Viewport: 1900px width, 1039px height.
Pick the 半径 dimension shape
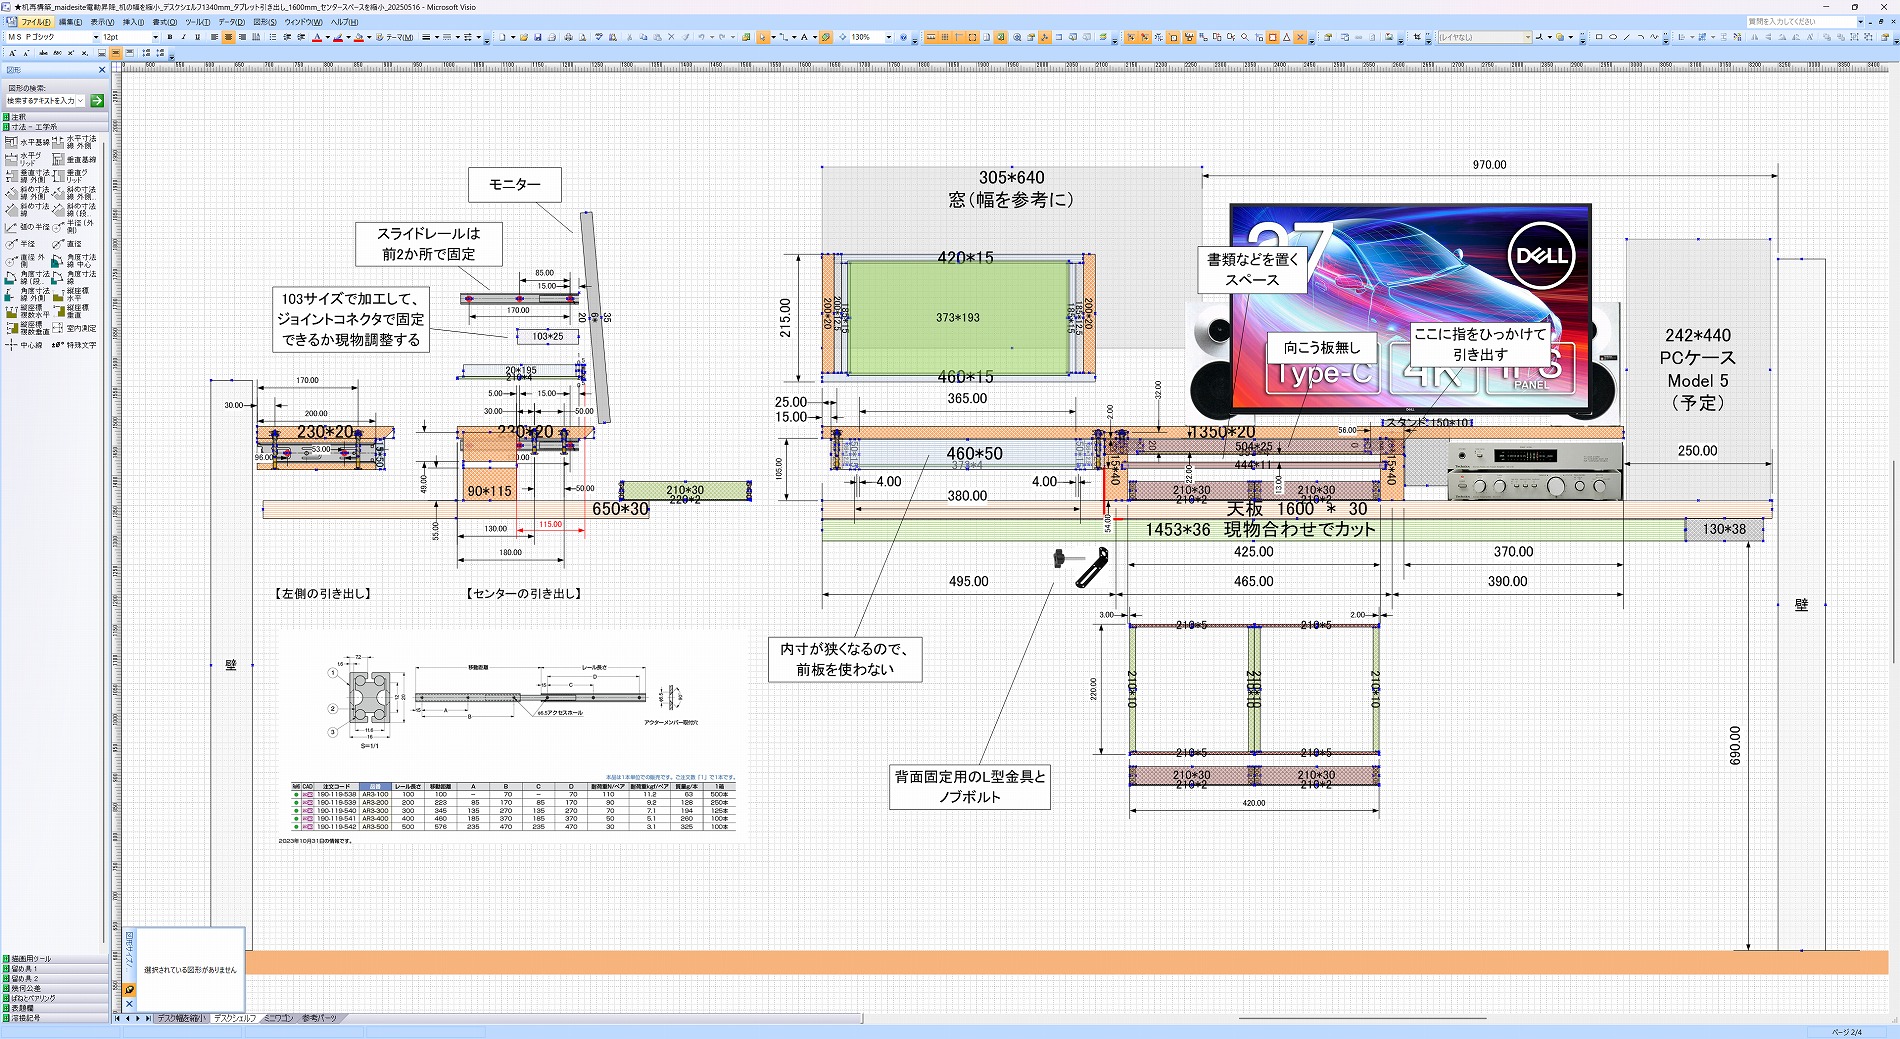point(20,243)
